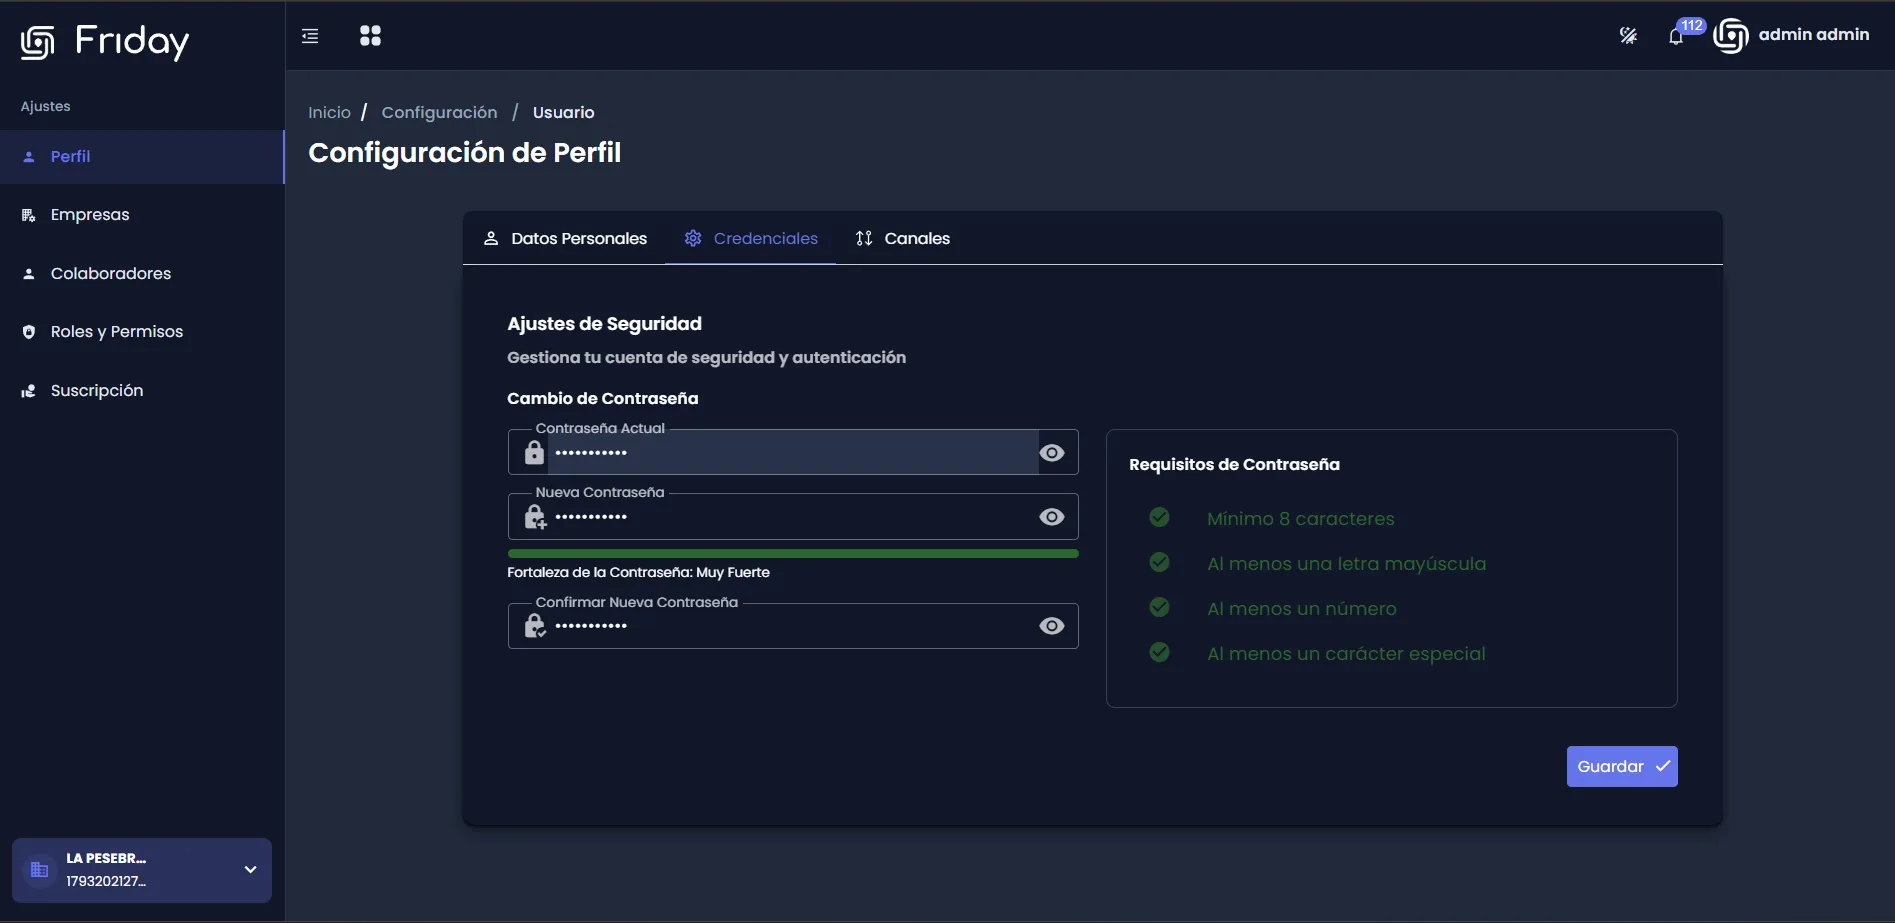This screenshot has height=923, width=1895.
Task: Toggle the theme mode icon
Action: coord(1628,36)
